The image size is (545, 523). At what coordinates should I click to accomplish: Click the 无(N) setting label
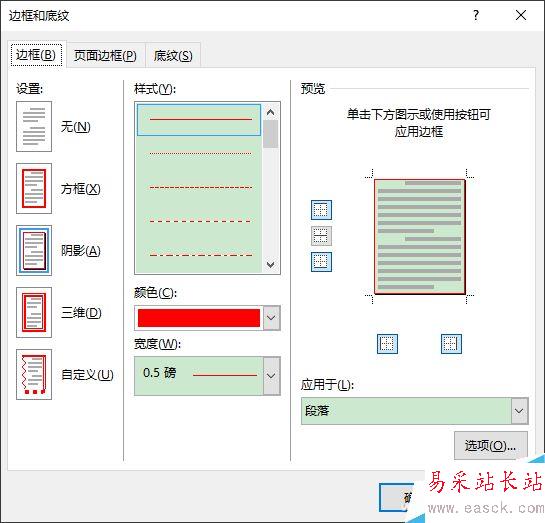coord(75,126)
